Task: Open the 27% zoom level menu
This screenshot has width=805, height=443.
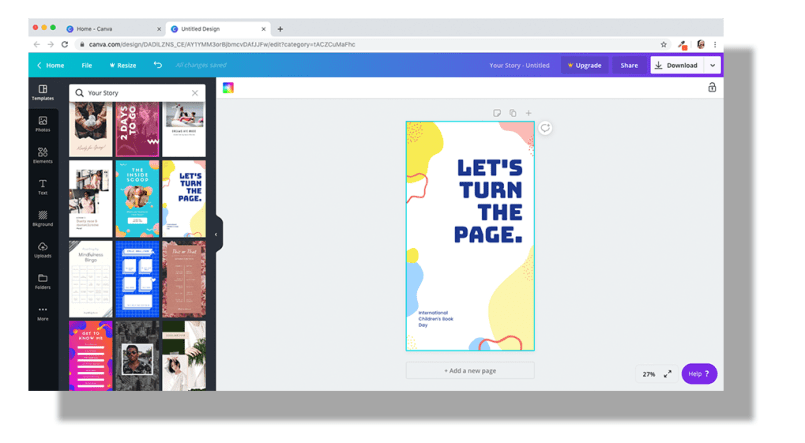Action: coord(649,374)
